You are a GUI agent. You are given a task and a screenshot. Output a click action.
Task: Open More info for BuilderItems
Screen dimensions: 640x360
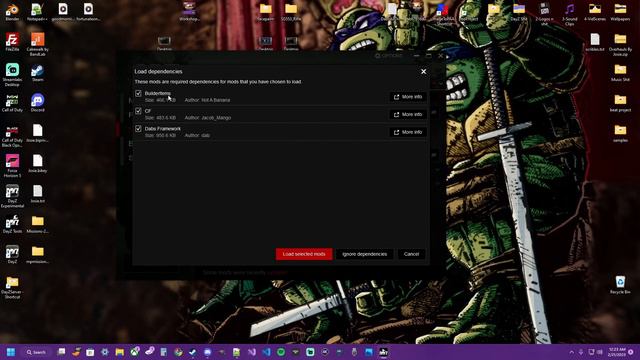(x=408, y=97)
